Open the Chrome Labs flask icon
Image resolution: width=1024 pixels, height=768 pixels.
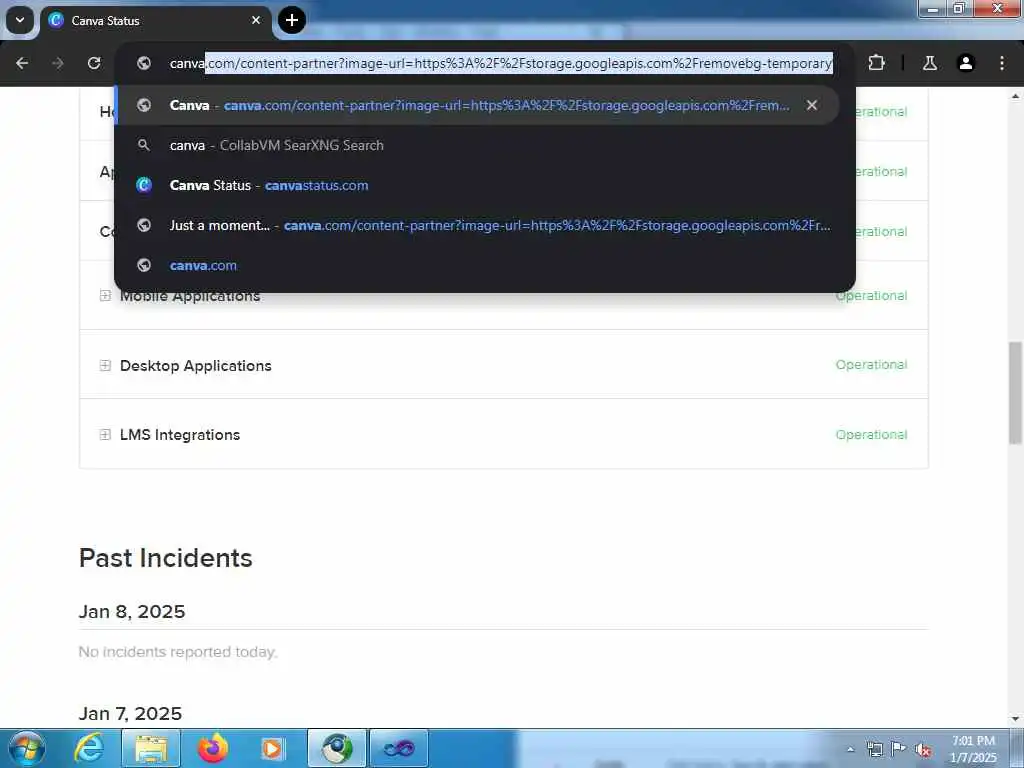[x=930, y=63]
